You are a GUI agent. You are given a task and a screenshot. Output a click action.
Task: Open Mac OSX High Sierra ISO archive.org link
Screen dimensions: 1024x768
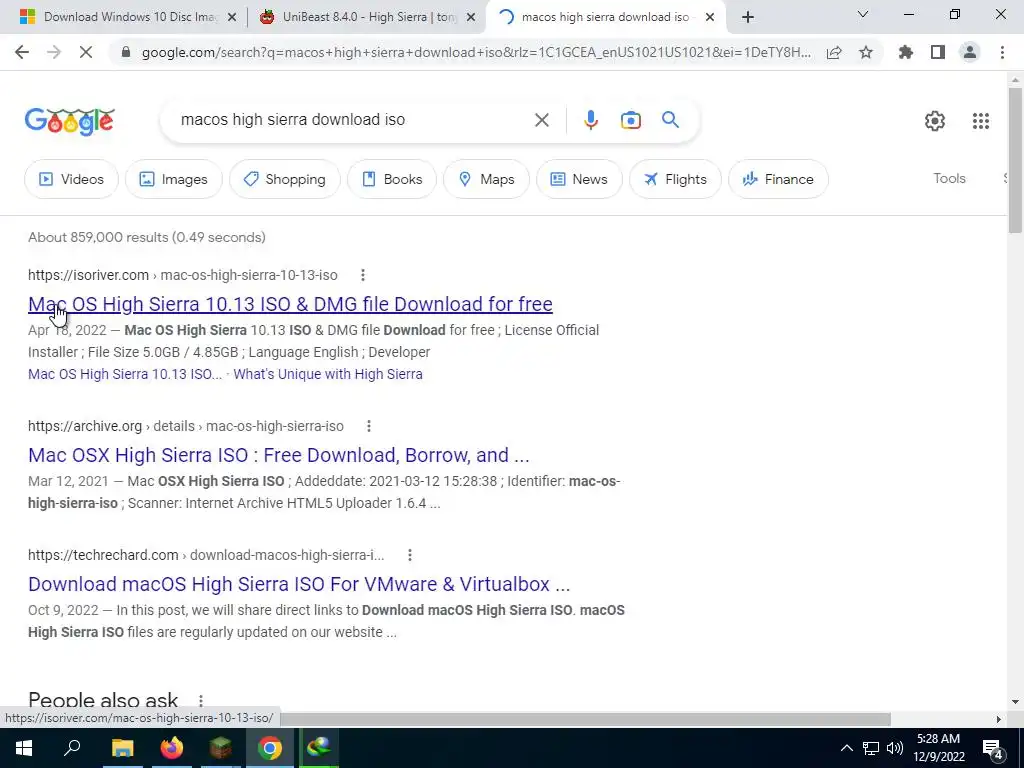click(x=278, y=455)
